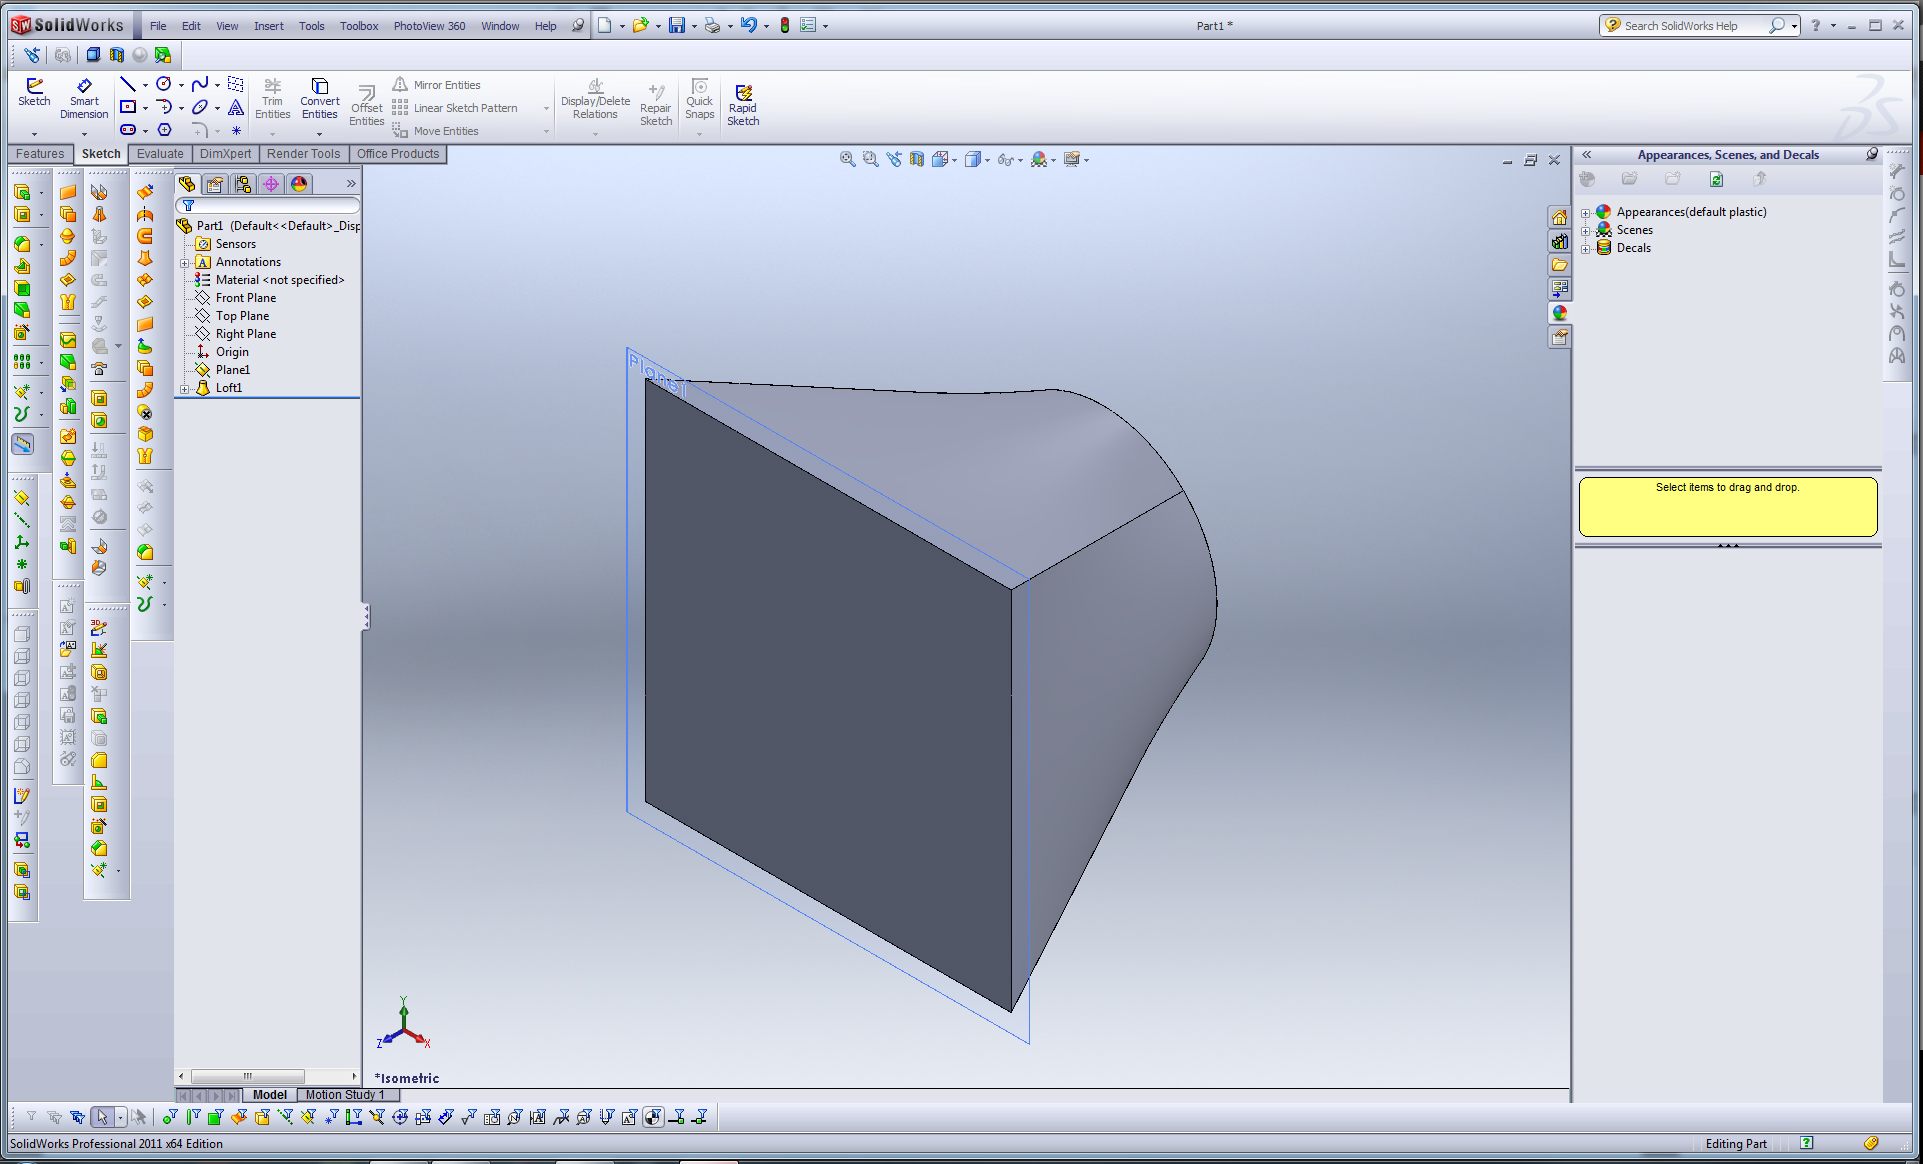This screenshot has height=1164, width=1923.
Task: Pick the Line sketch tool
Action: tap(128, 84)
